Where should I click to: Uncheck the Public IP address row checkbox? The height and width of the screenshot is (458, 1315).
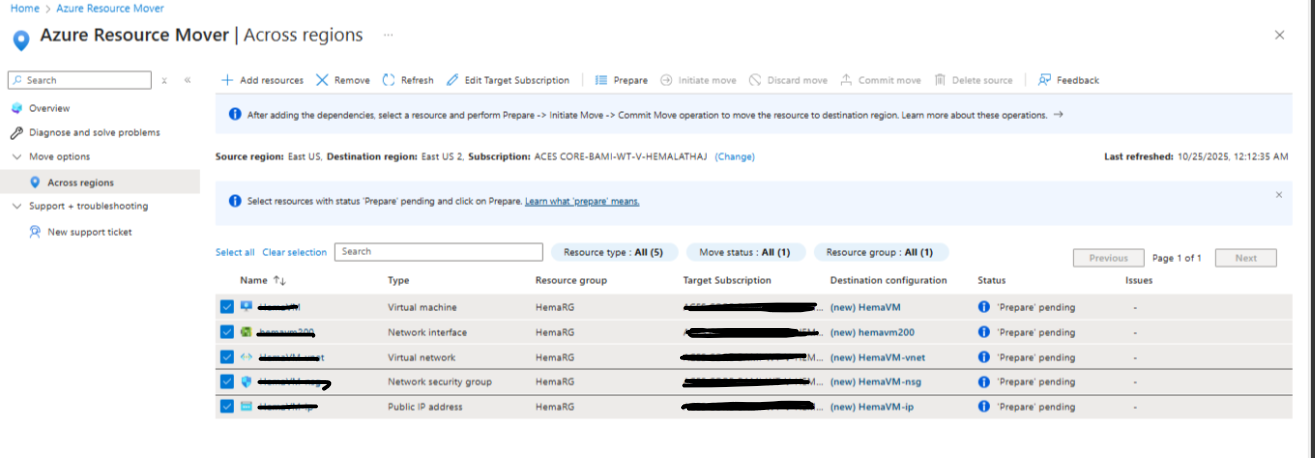point(227,407)
